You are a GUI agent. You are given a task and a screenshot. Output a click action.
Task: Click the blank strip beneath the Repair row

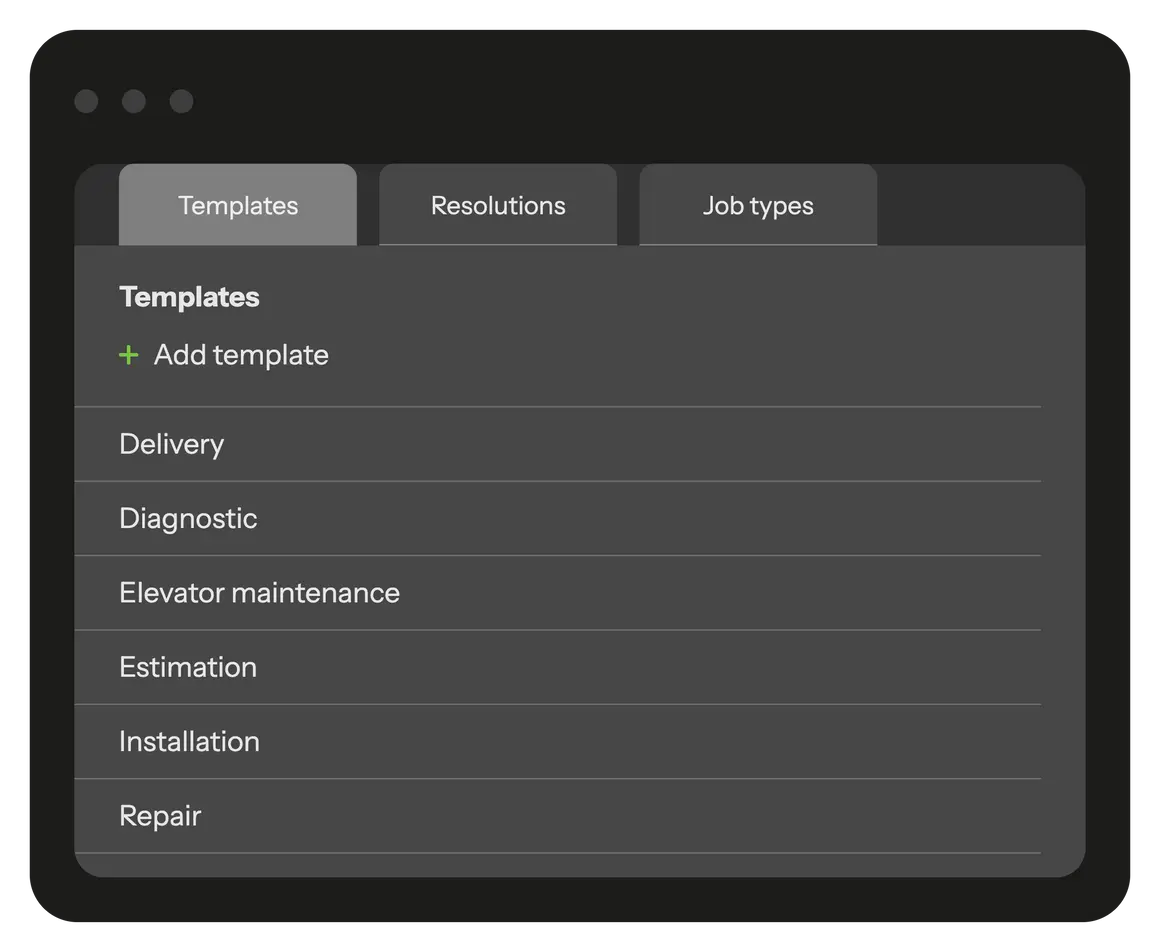tap(557, 865)
